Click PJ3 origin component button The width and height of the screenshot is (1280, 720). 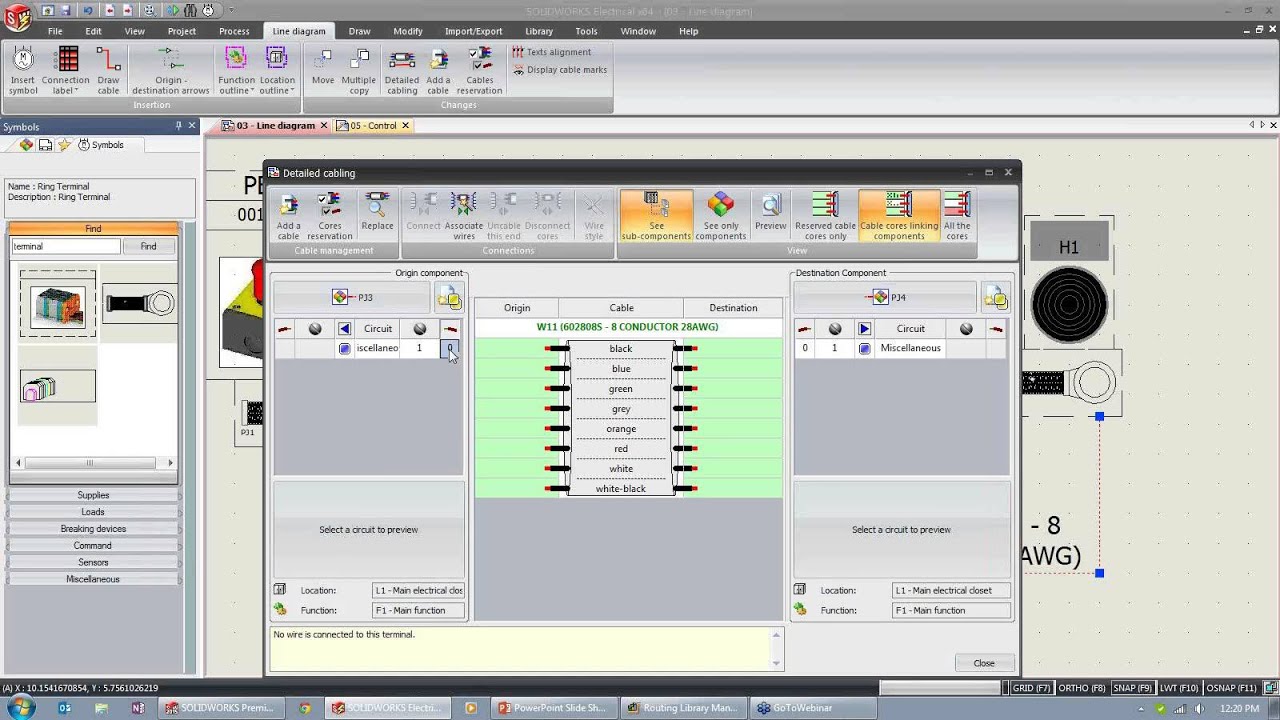pos(353,297)
